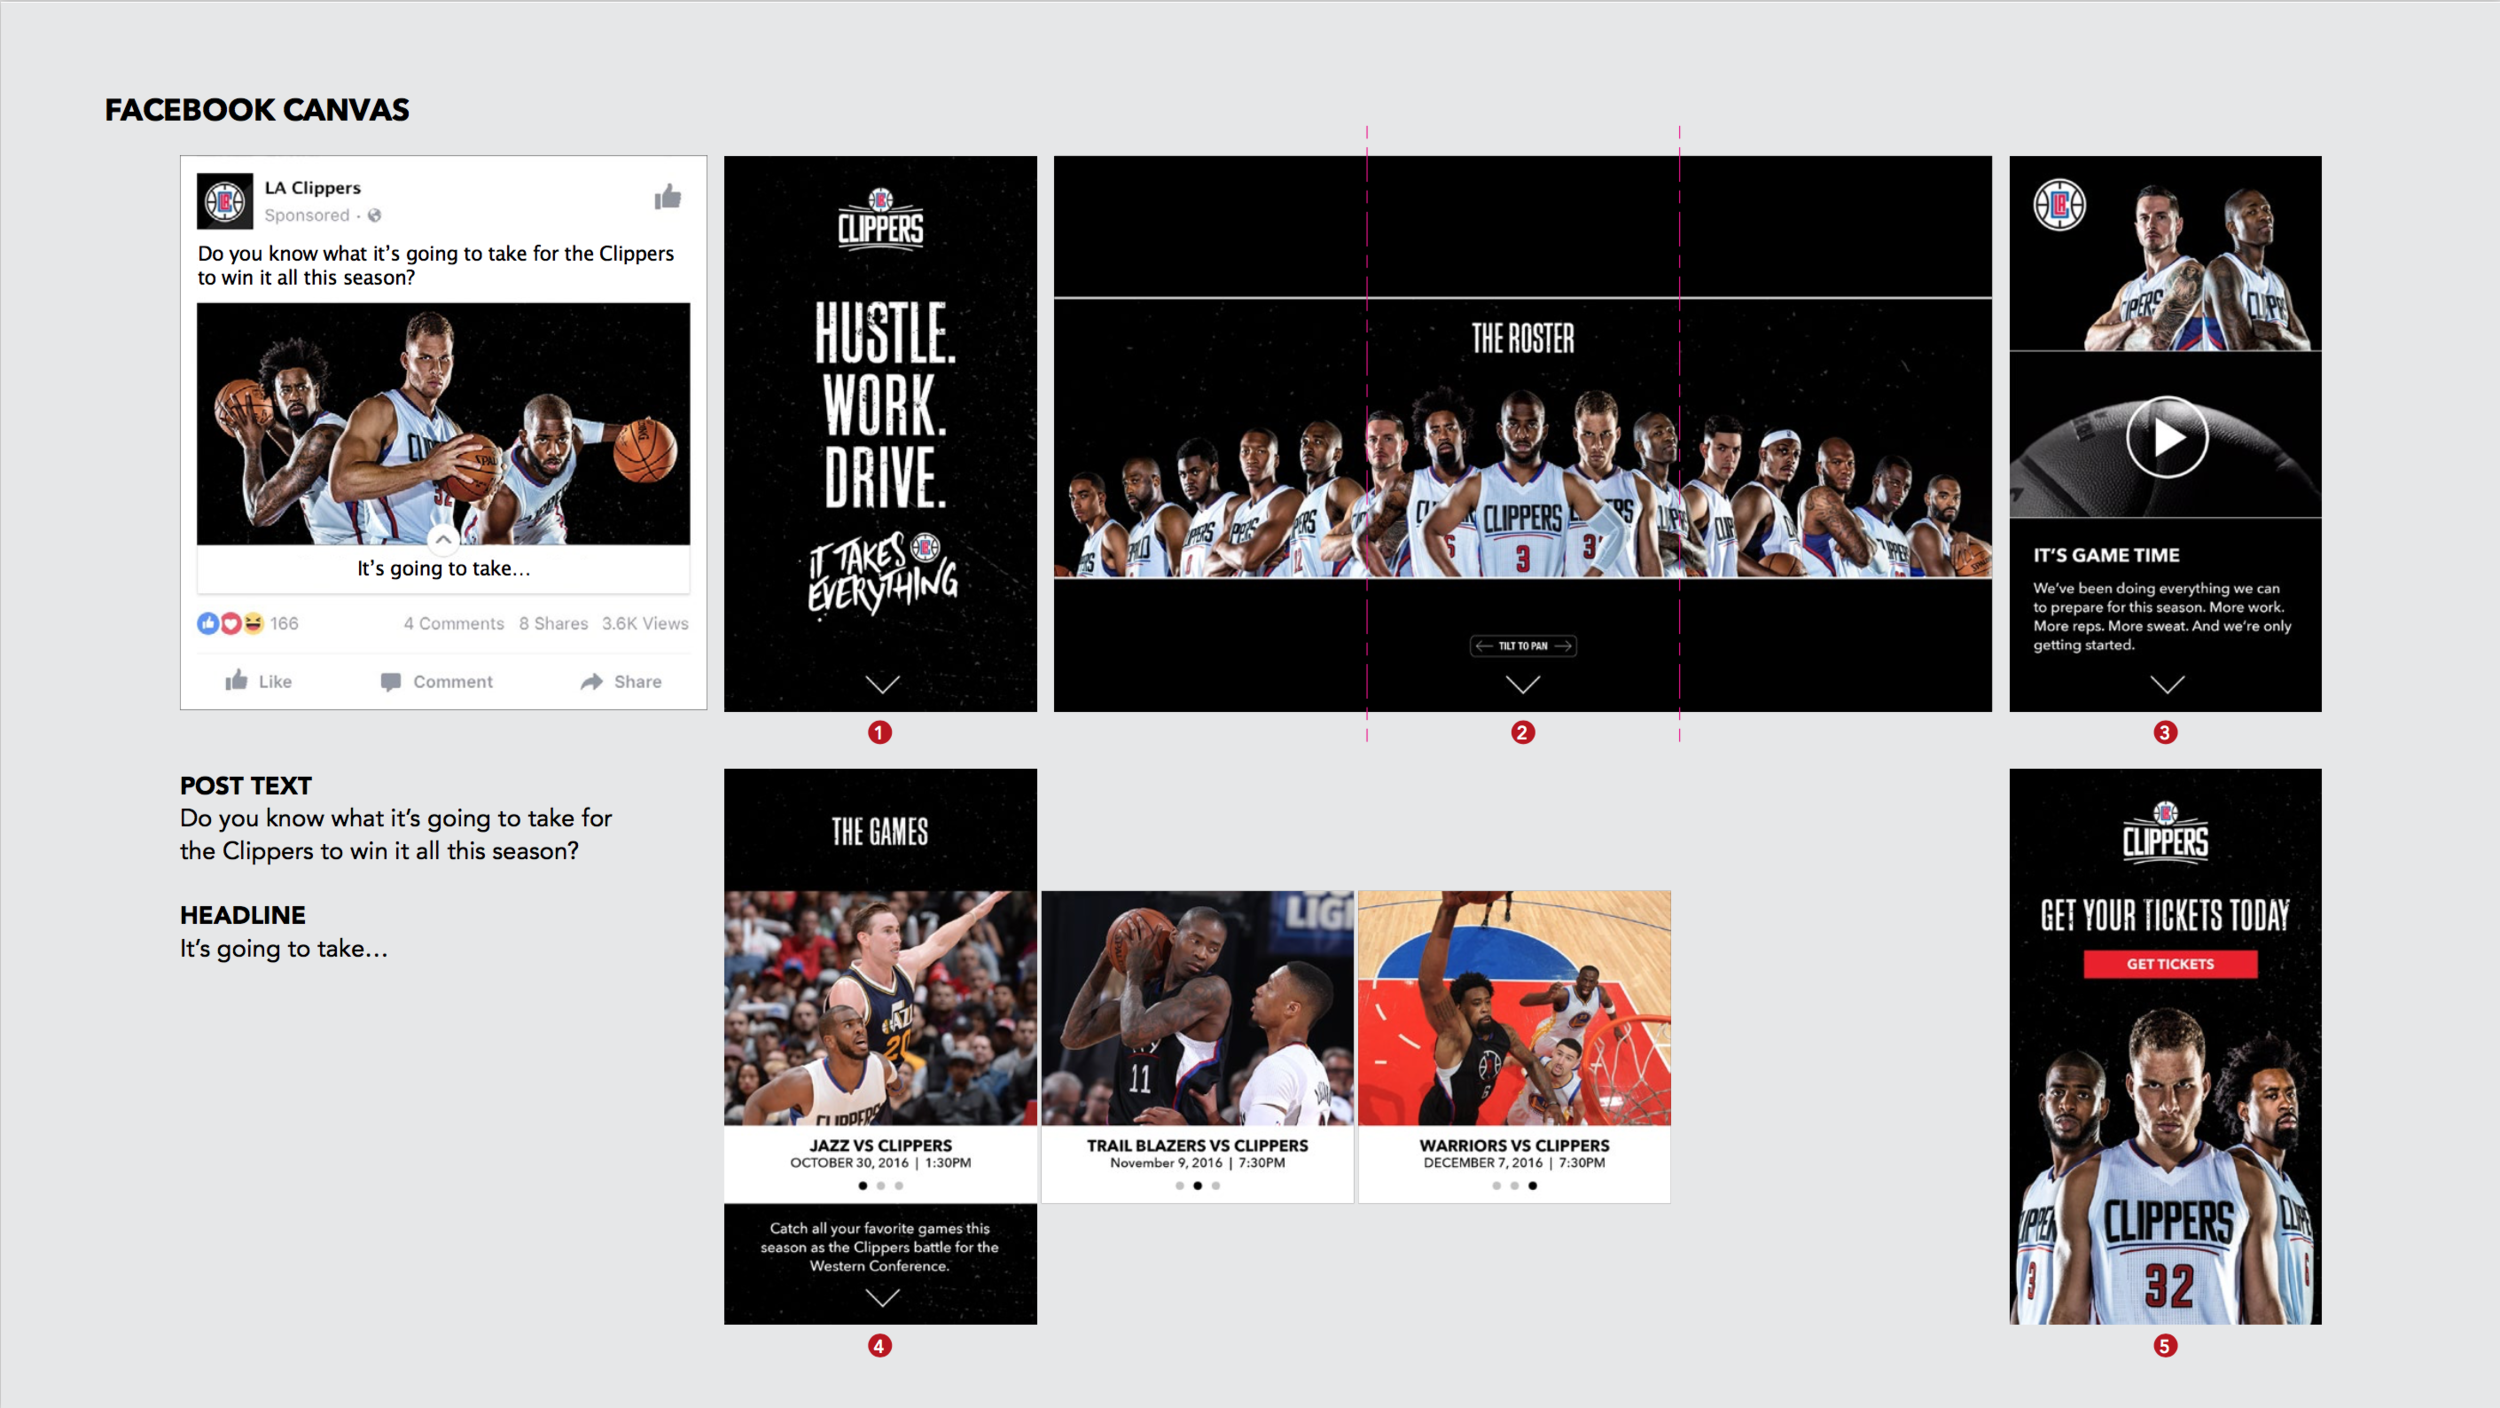Screen dimensions: 2500x1408
Task: Click the Warriors vs Clippers game thumbnail
Action: (x=1513, y=1005)
